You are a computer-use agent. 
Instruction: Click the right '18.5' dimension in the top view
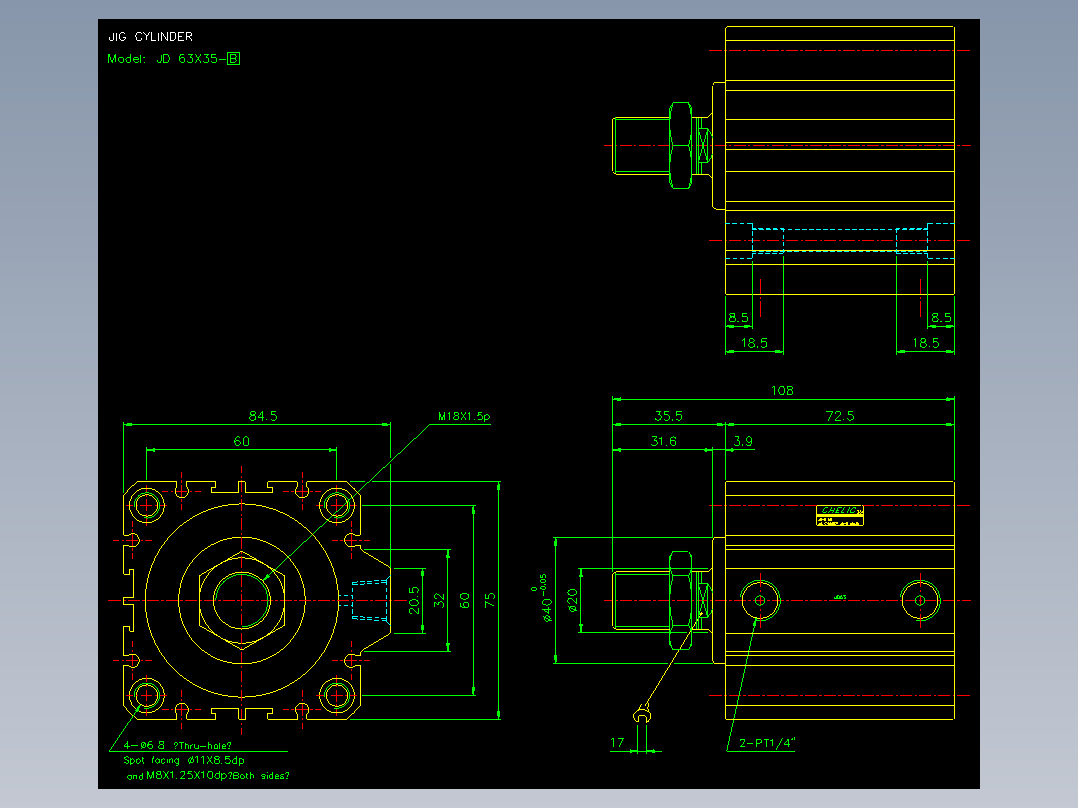[925, 342]
